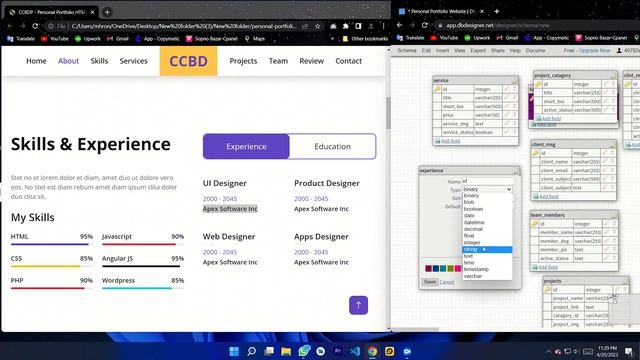
Task: Open the Share menu in dbdesigner
Action: point(498,51)
